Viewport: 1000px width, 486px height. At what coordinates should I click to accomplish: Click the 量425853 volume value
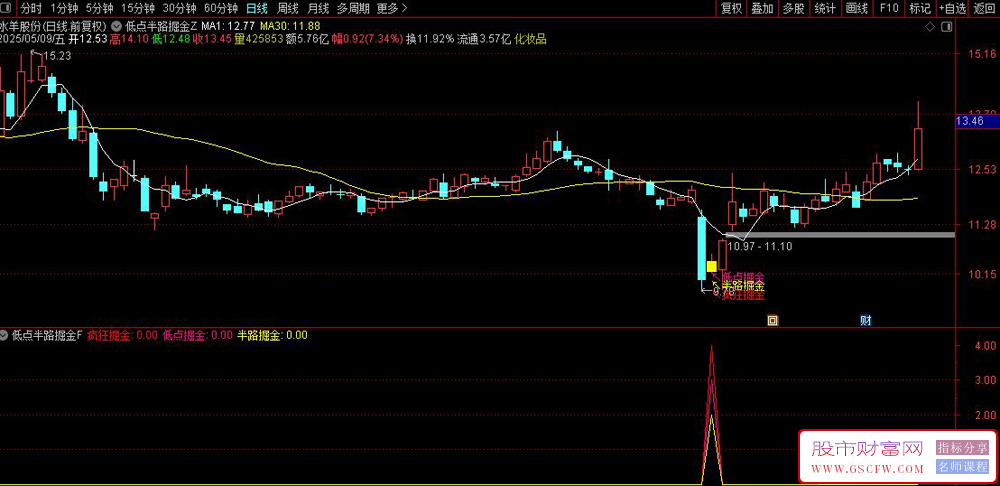point(258,39)
